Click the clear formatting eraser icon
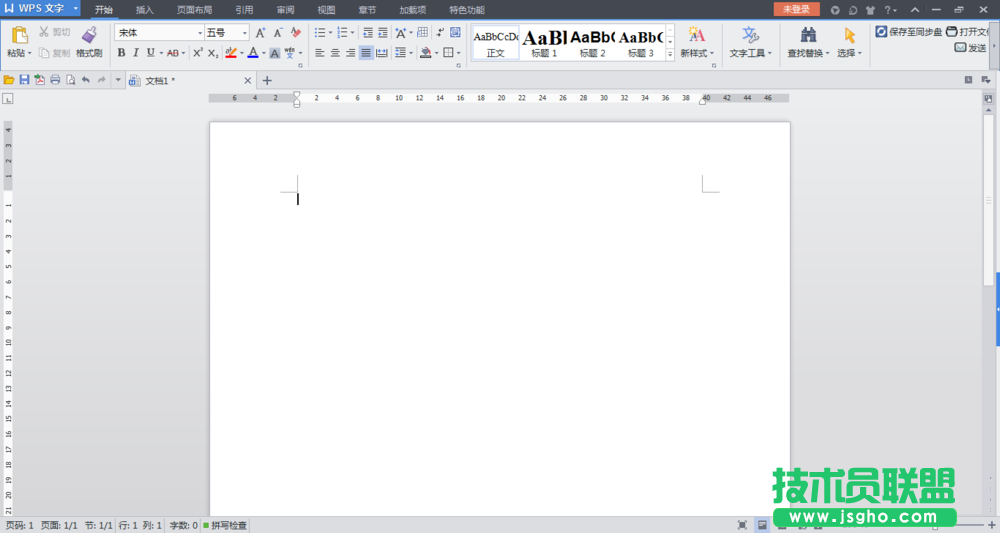1000x533 pixels. [x=296, y=33]
